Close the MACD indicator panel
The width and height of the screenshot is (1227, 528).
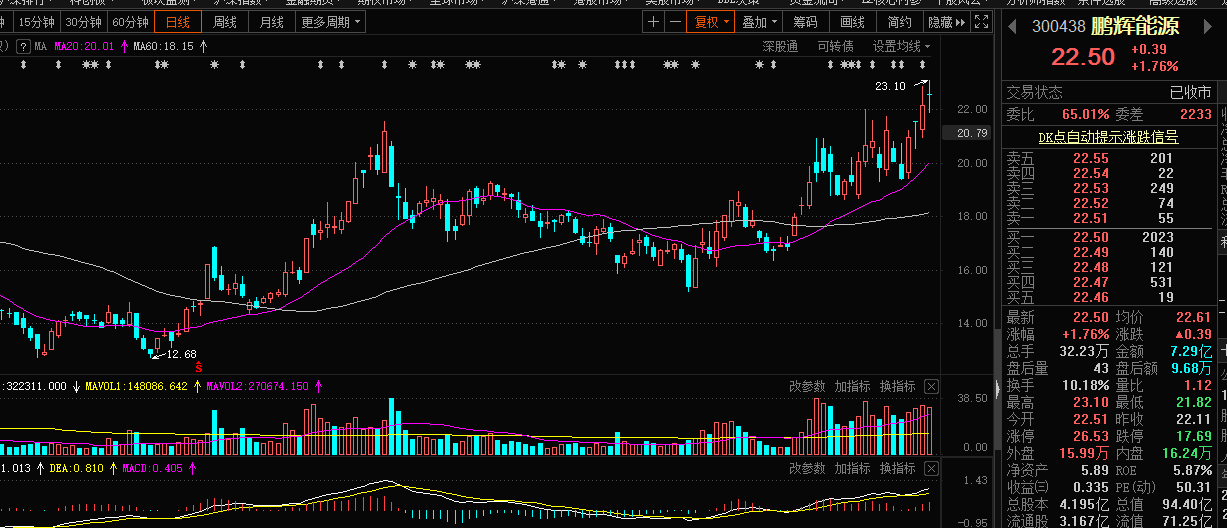[x=931, y=468]
